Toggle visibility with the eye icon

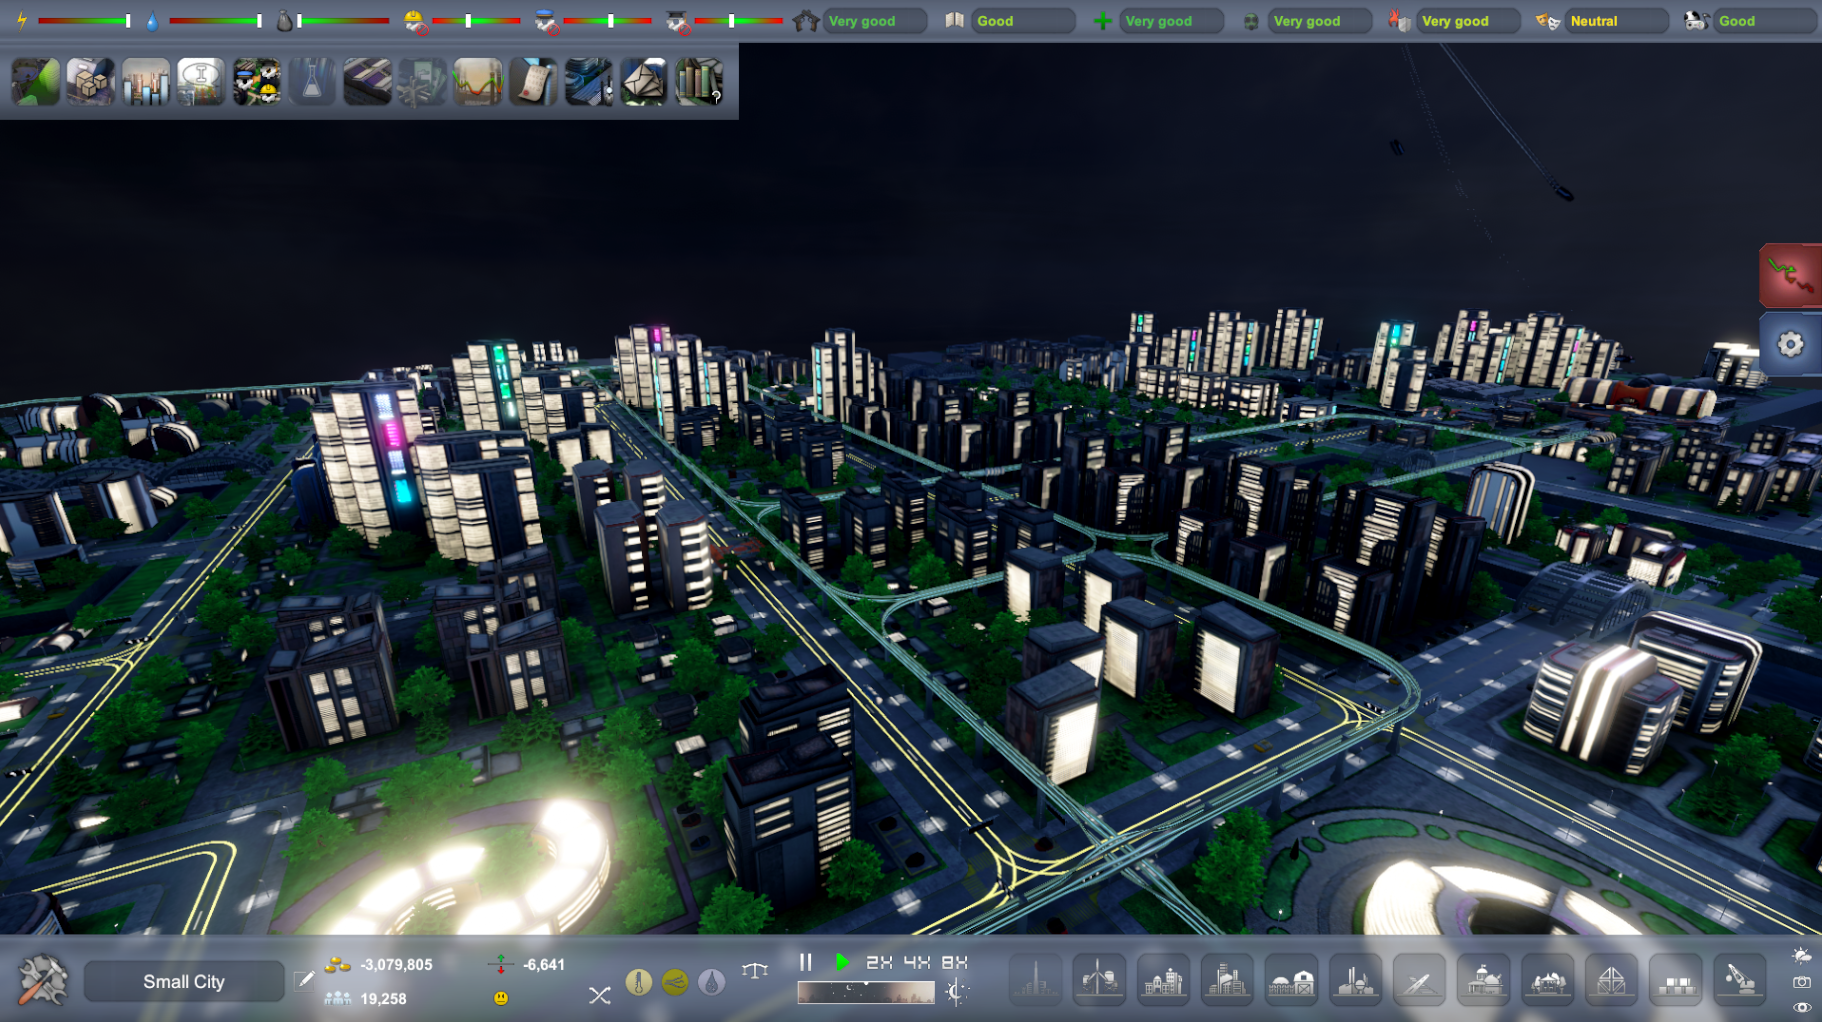click(x=1801, y=1008)
